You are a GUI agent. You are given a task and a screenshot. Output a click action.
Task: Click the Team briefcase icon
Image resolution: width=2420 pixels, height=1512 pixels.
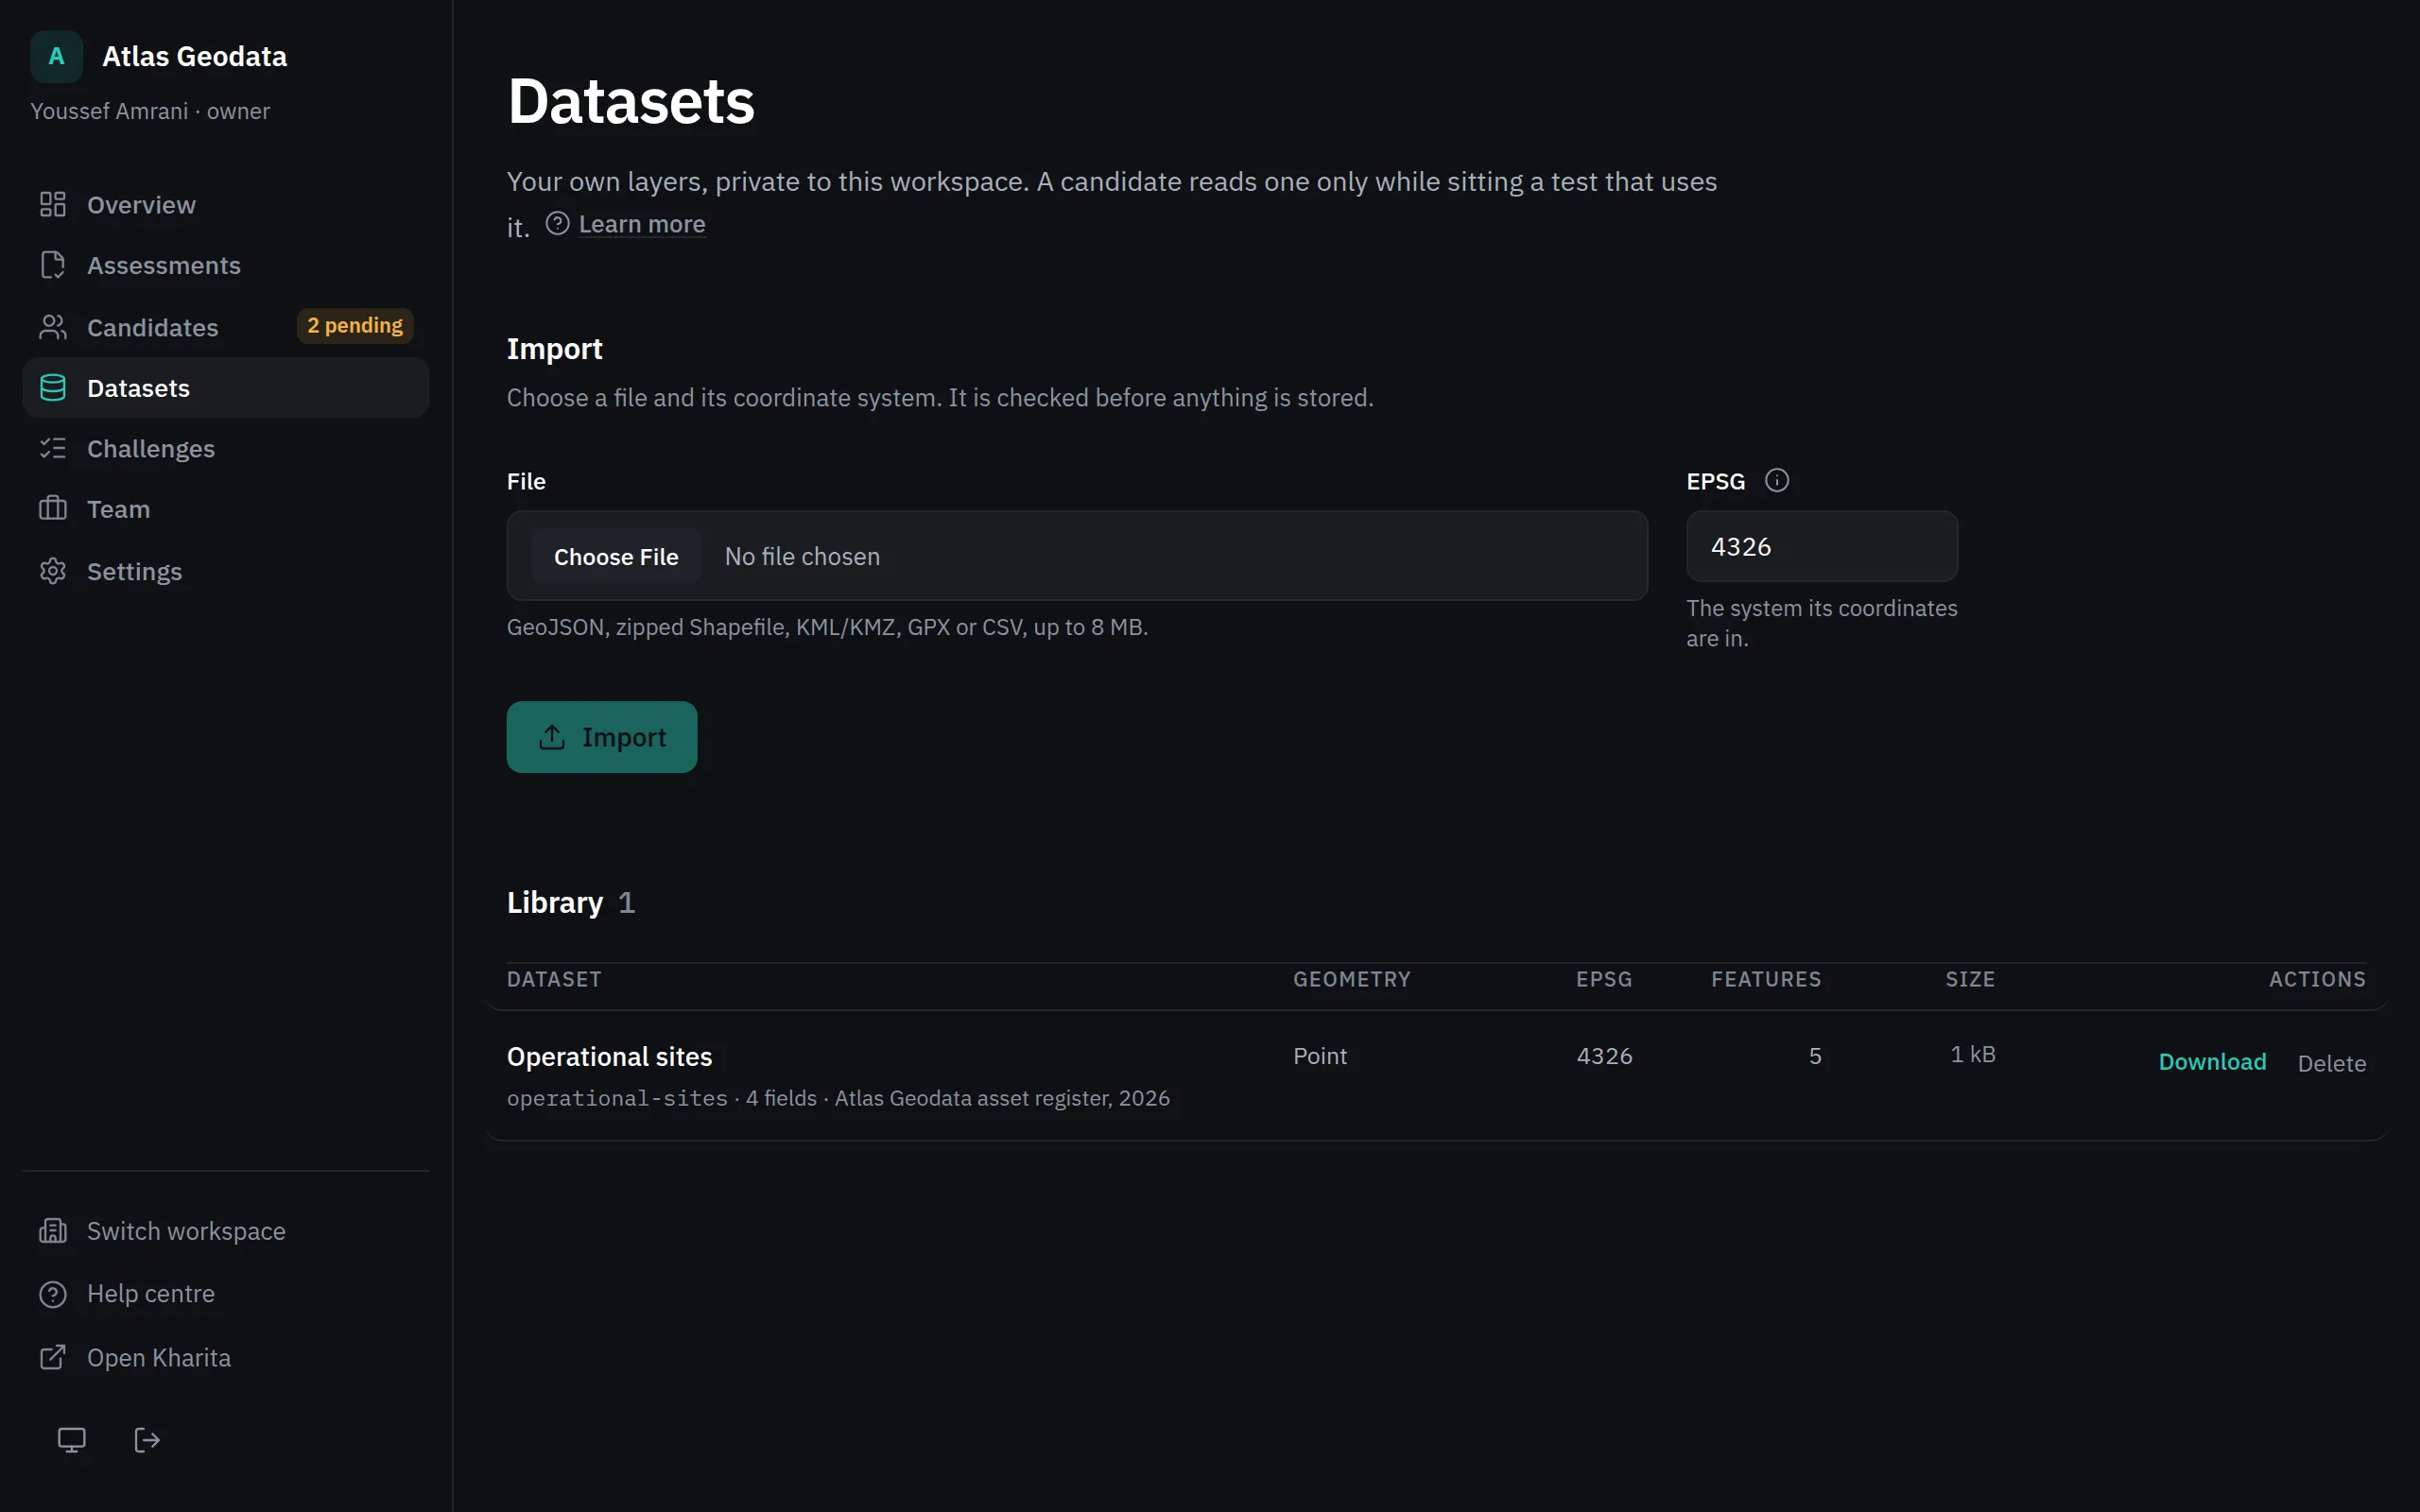(x=53, y=509)
